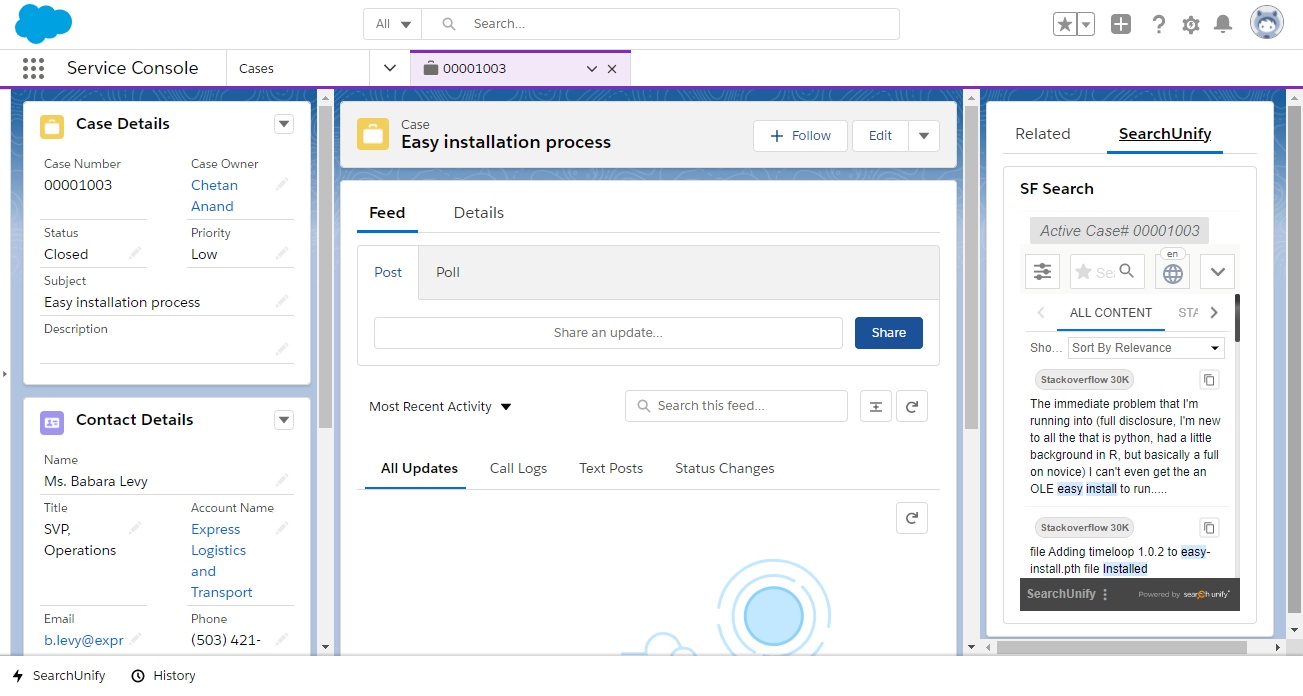This screenshot has width=1303, height=696.
Task: Expand the Case Details panel menu arrow
Action: point(284,124)
